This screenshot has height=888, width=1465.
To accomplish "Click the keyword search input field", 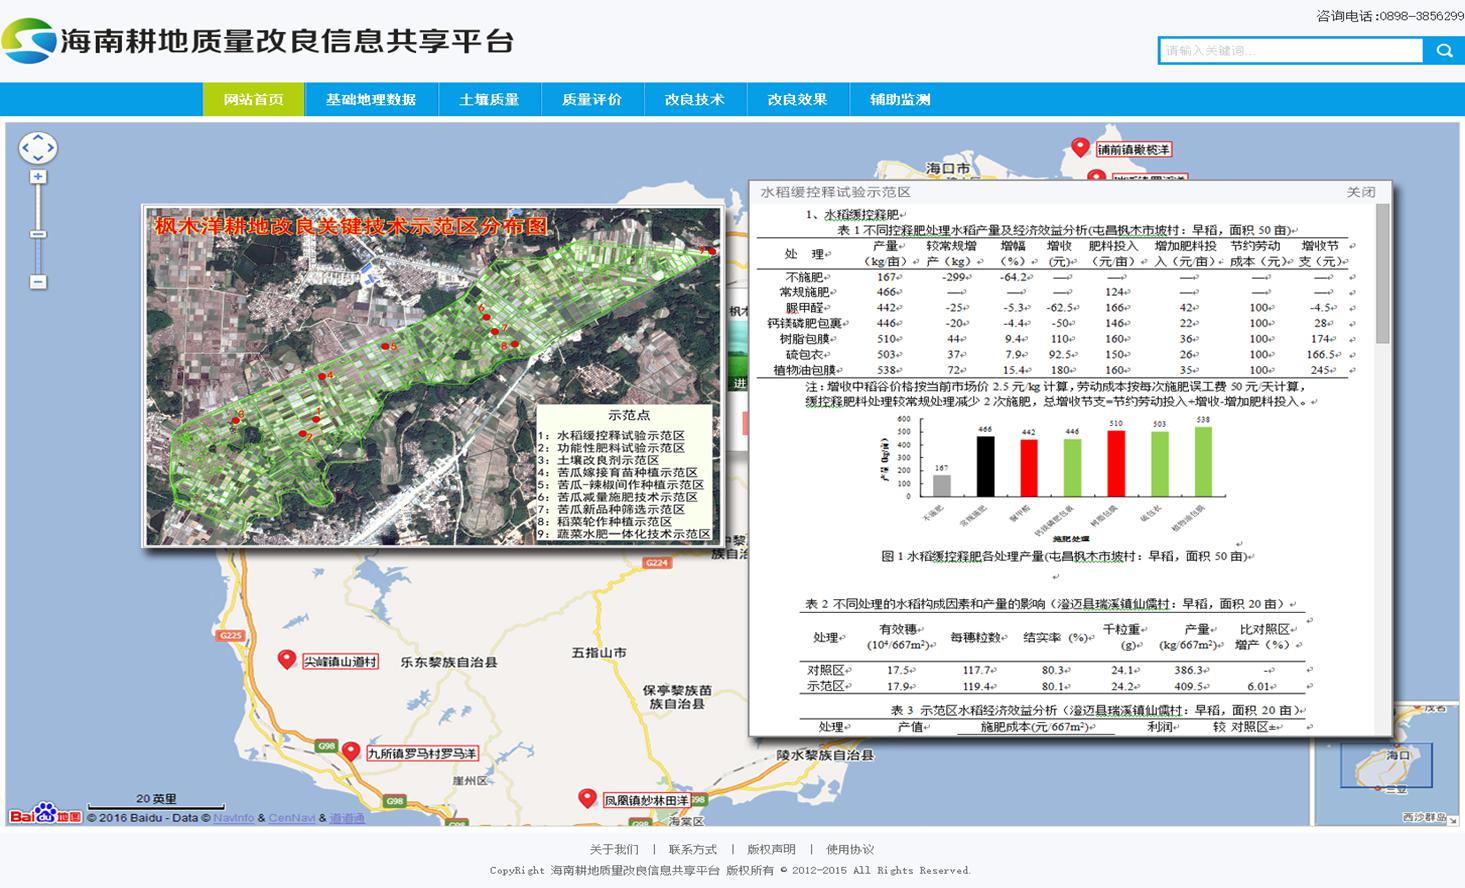I will tap(1291, 51).
